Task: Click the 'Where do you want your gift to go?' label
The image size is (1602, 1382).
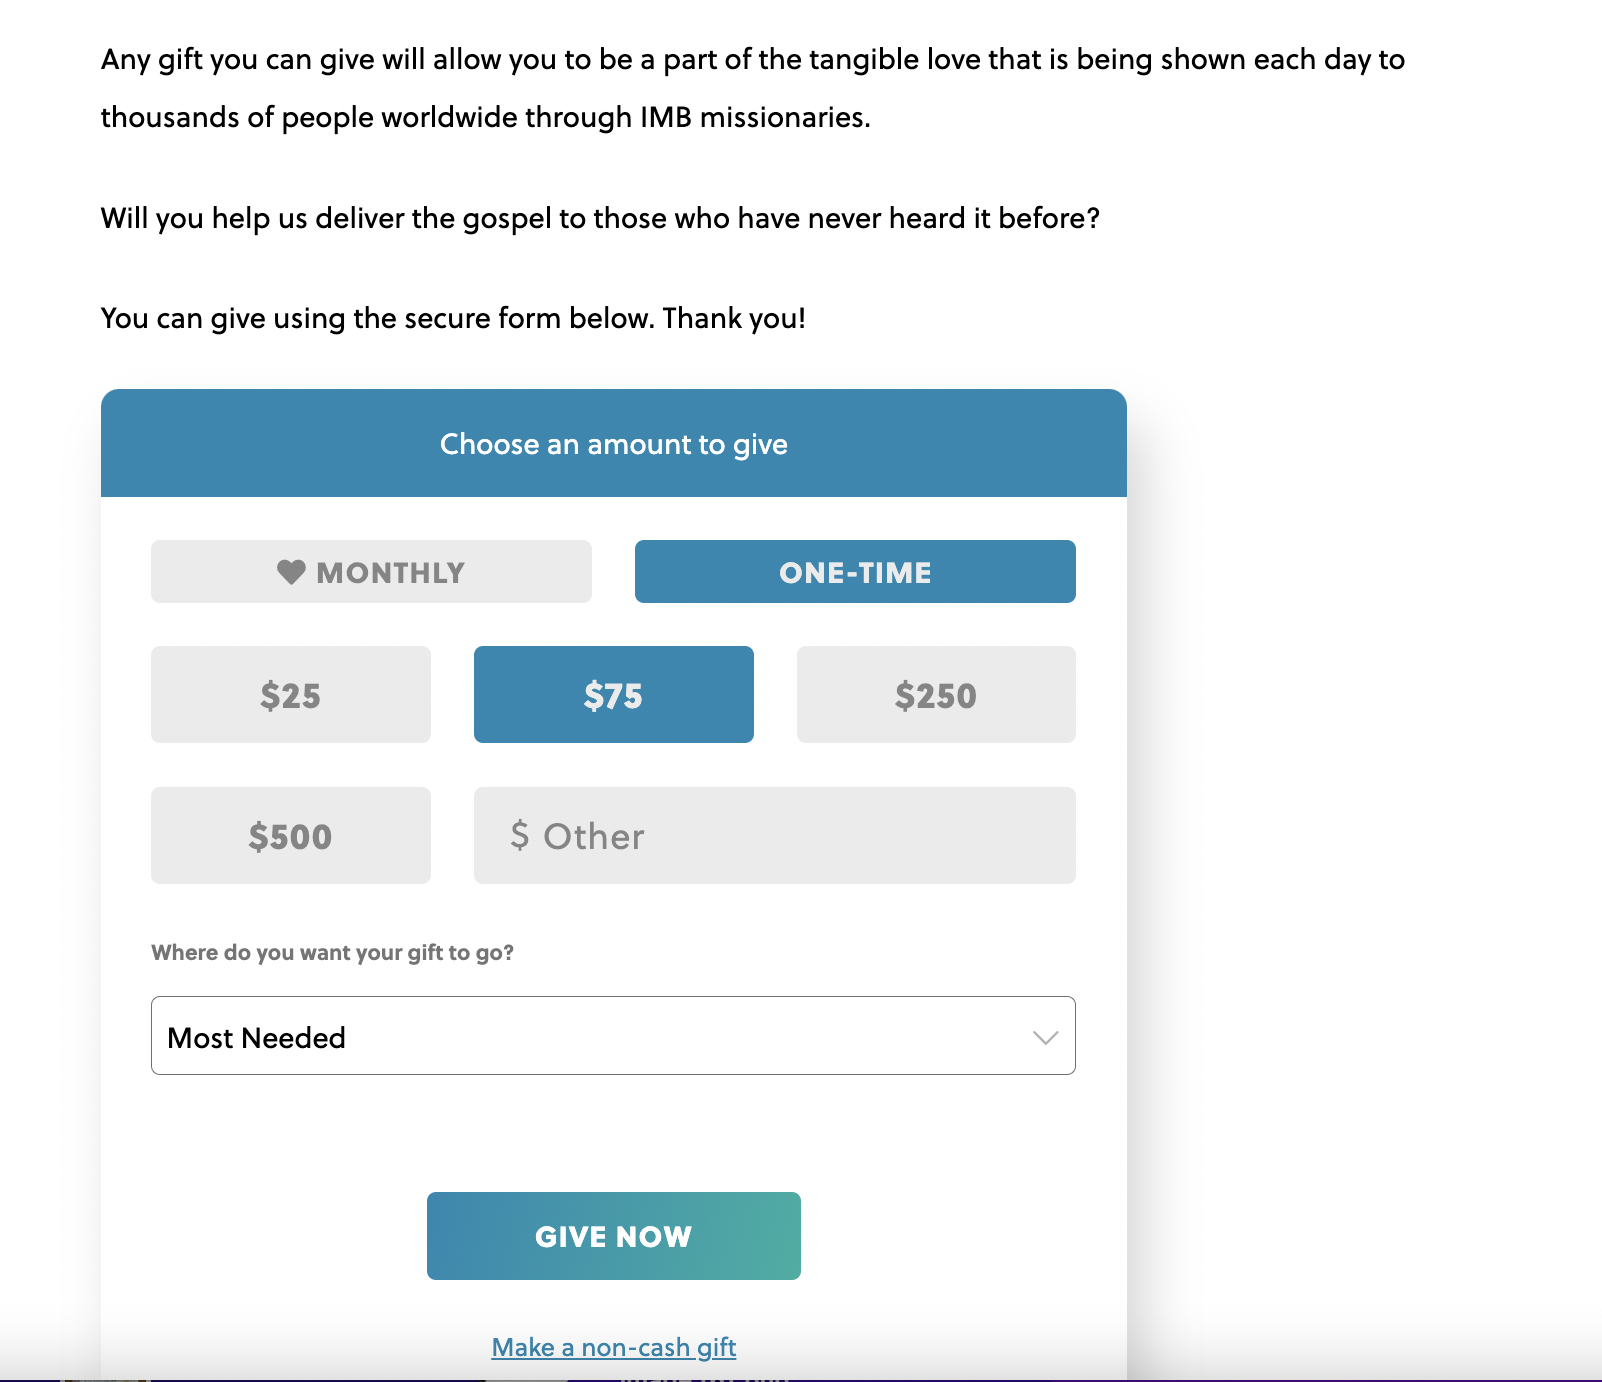Action: (332, 952)
